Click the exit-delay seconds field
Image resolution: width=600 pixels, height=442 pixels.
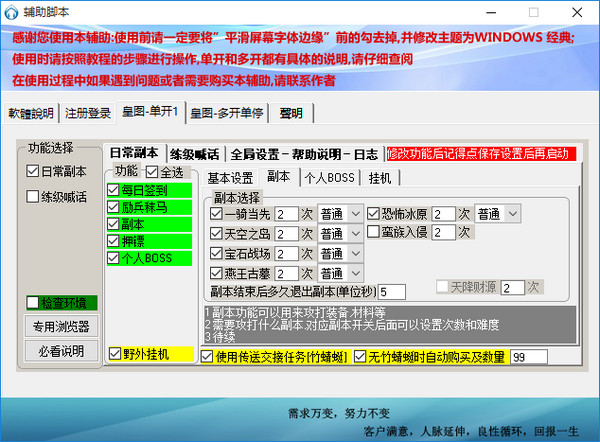click(x=391, y=292)
